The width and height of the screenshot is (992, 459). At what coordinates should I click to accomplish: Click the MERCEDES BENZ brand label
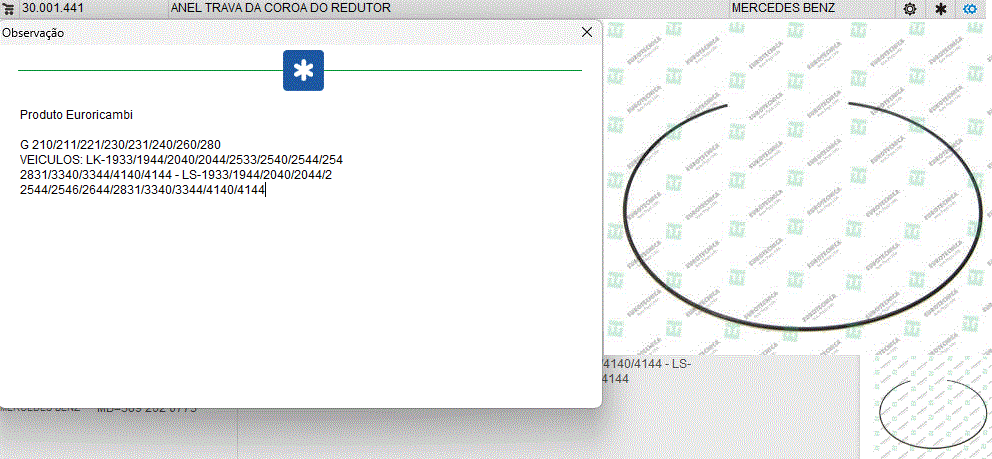[783, 8]
